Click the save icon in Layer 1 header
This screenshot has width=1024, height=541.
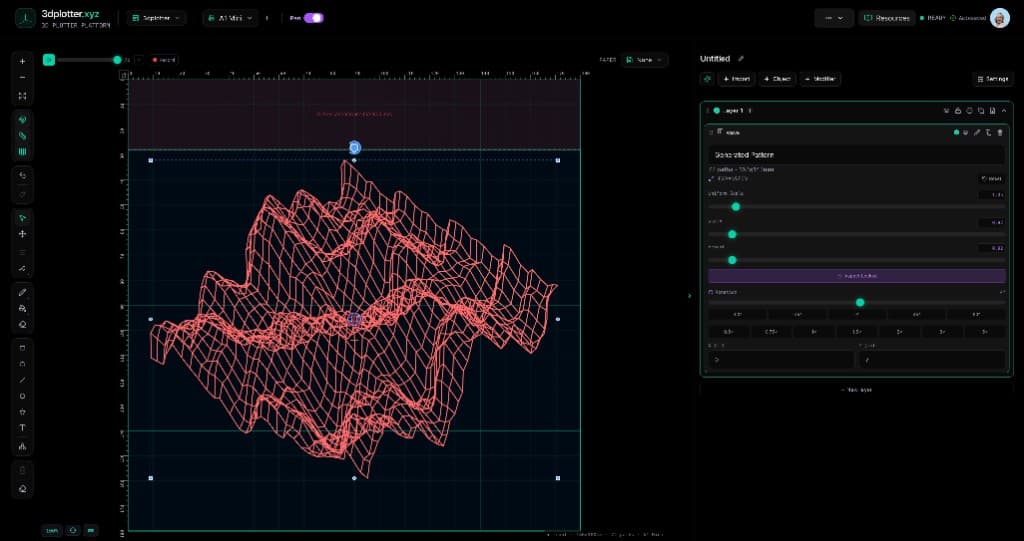coord(992,111)
